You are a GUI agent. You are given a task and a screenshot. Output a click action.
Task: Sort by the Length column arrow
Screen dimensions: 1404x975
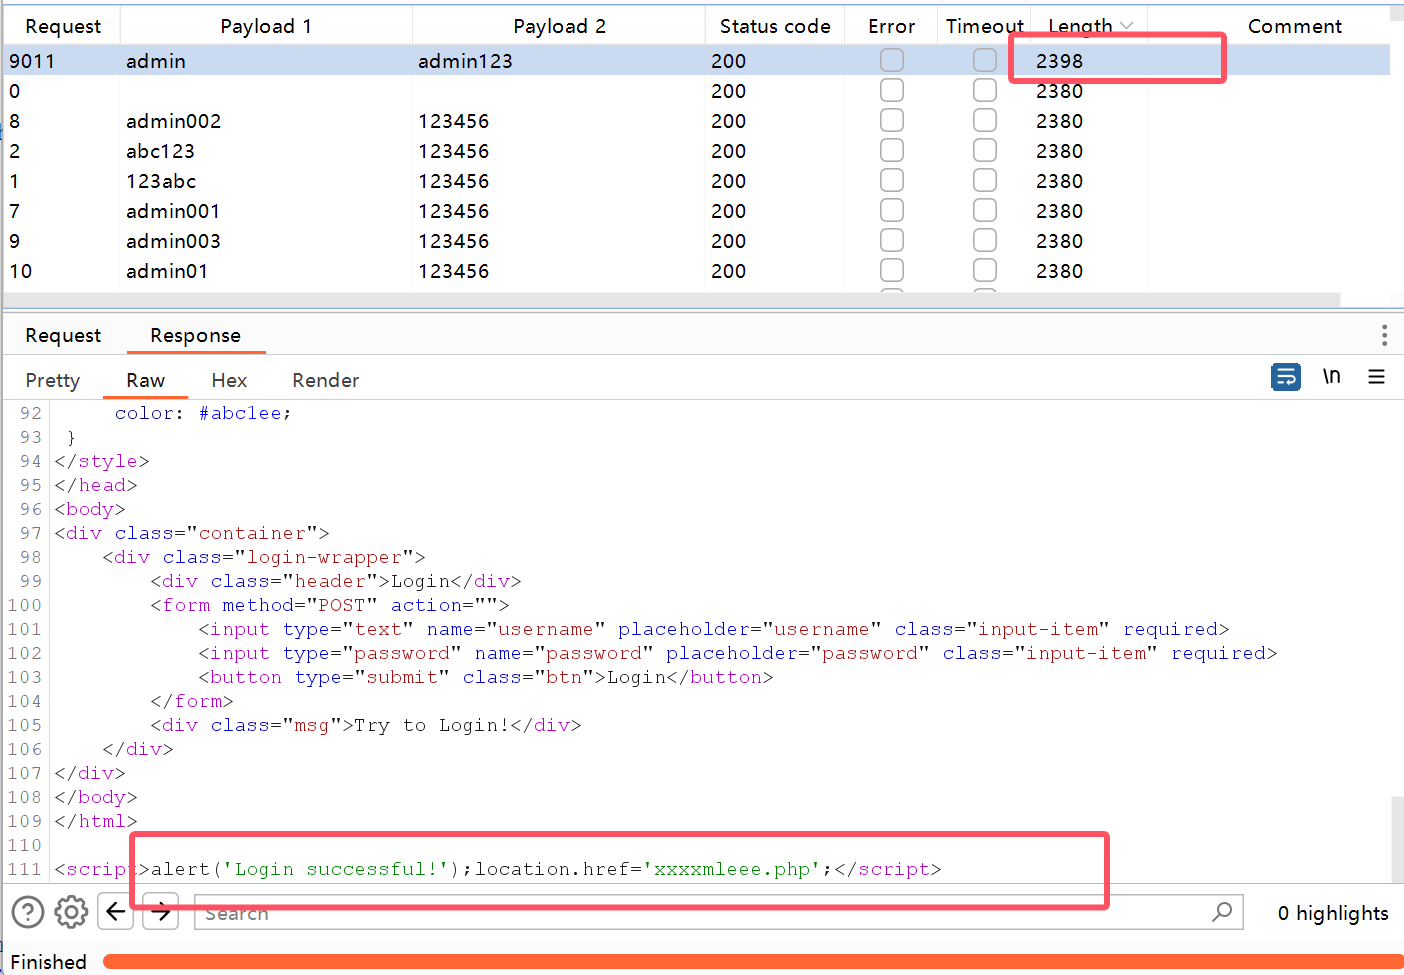[x=1127, y=26]
